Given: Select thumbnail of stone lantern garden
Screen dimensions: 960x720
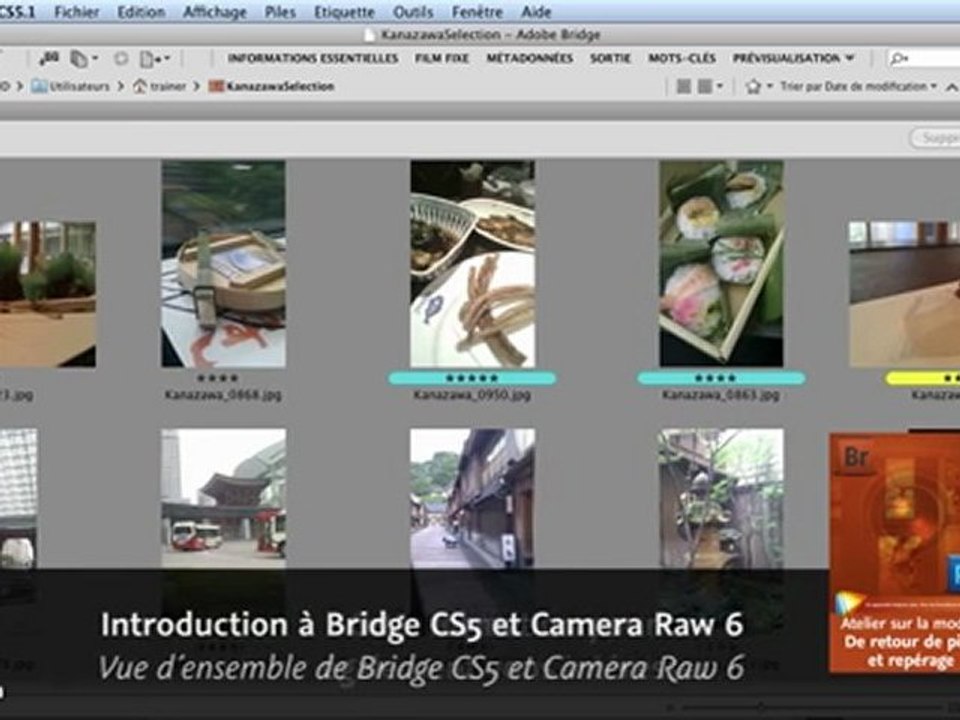Looking at the screenshot, I should click(x=721, y=499).
